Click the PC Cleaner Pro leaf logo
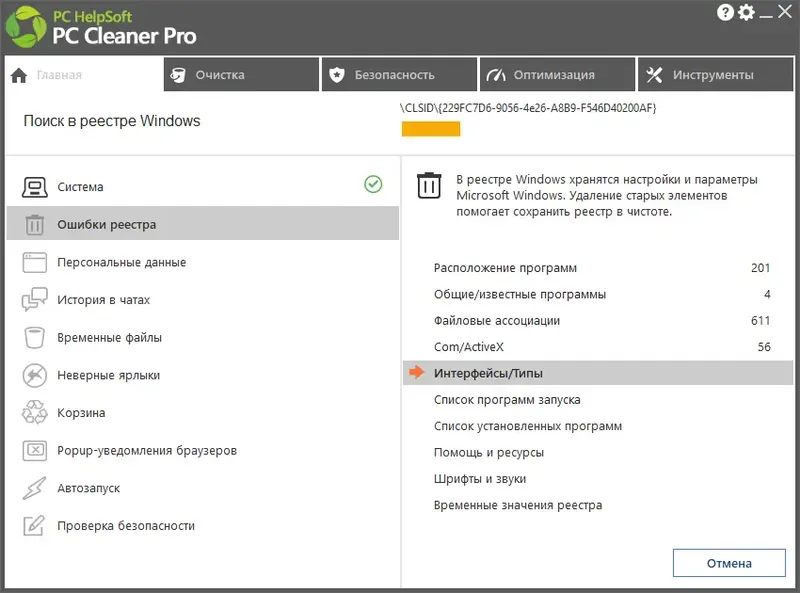Screen dimensions: 800x593 [26, 27]
